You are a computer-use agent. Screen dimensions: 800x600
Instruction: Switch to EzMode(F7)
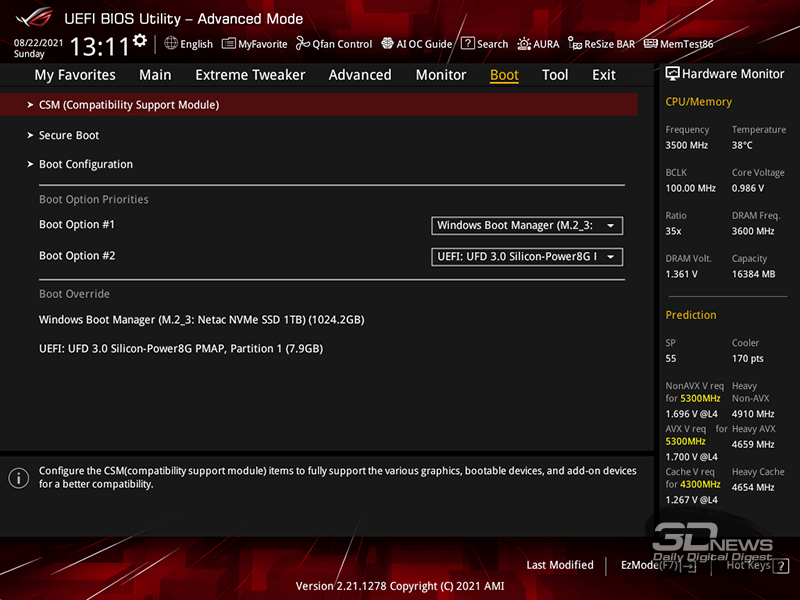[x=658, y=565]
